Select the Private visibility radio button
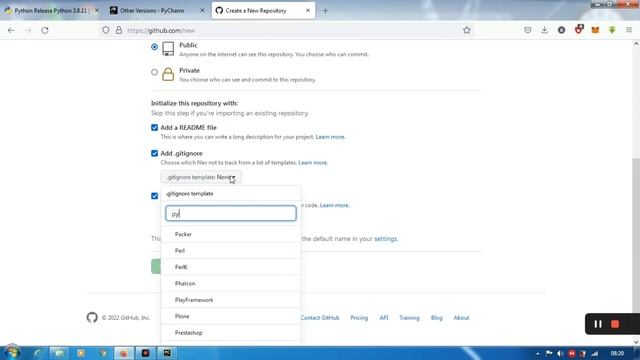Image resolution: width=640 pixels, height=360 pixels. [x=154, y=72]
